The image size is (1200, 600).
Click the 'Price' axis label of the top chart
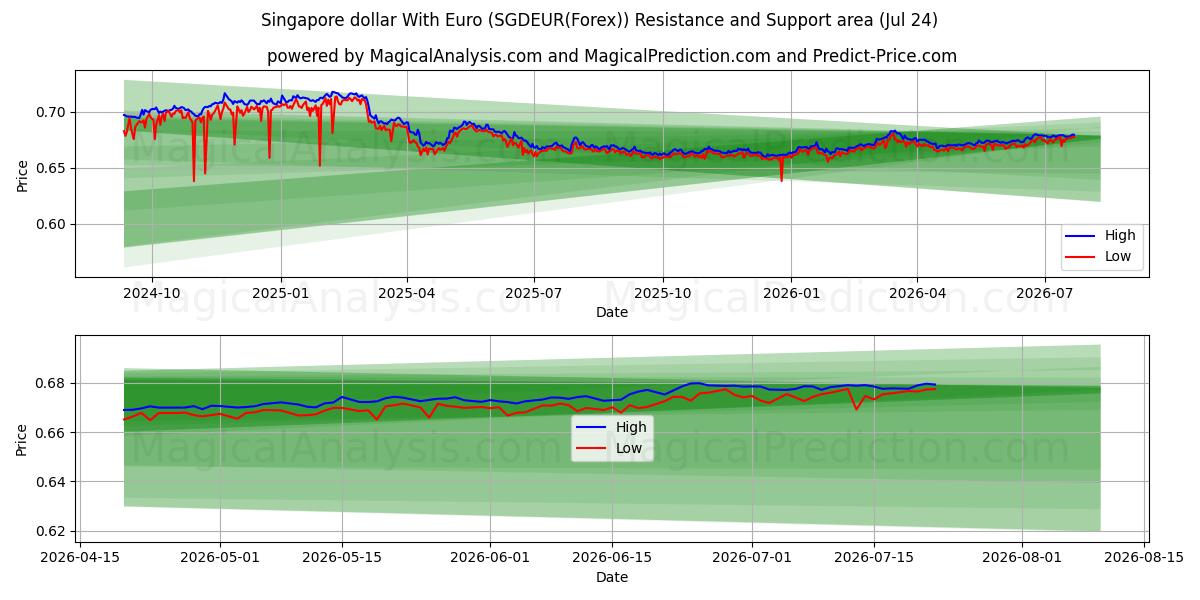(x=22, y=173)
